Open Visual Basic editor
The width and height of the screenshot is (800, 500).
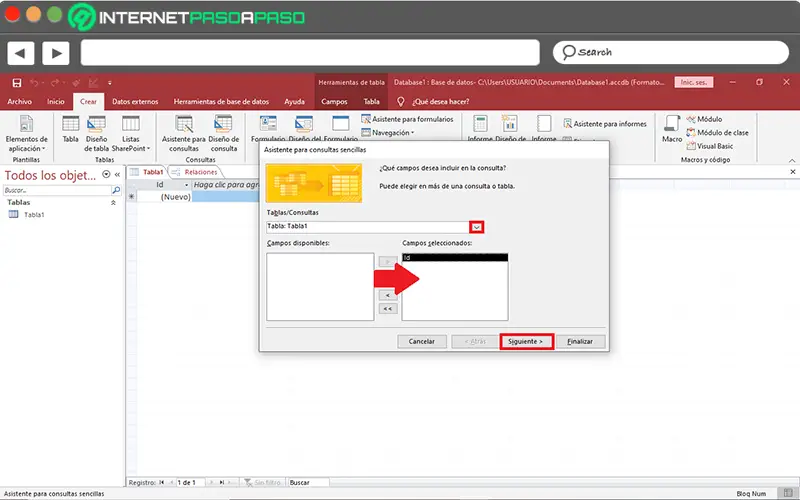click(710, 146)
